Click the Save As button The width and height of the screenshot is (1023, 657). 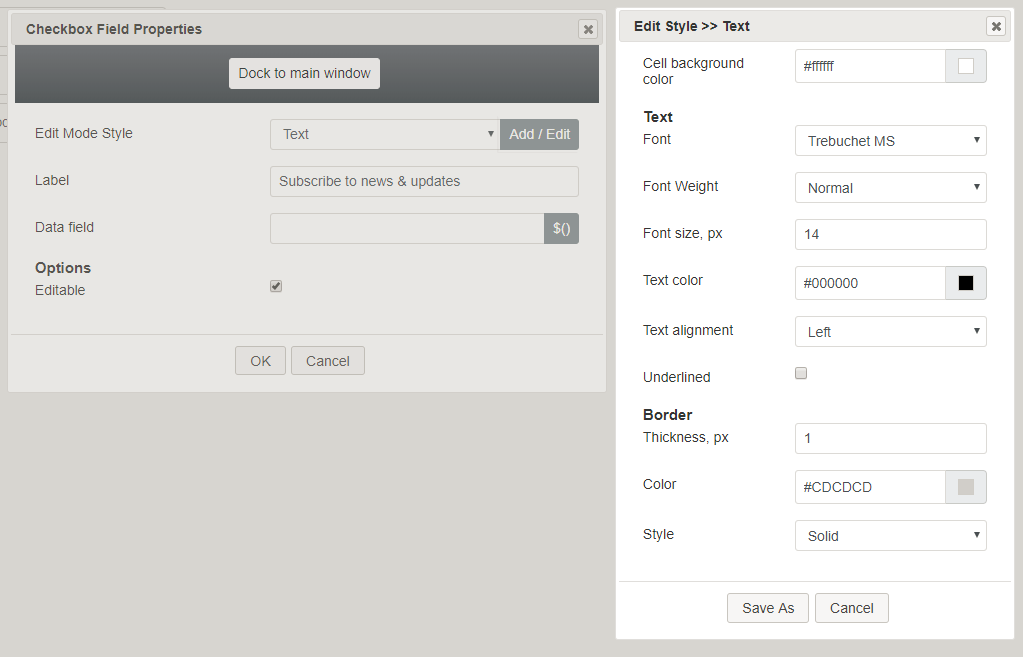point(768,608)
